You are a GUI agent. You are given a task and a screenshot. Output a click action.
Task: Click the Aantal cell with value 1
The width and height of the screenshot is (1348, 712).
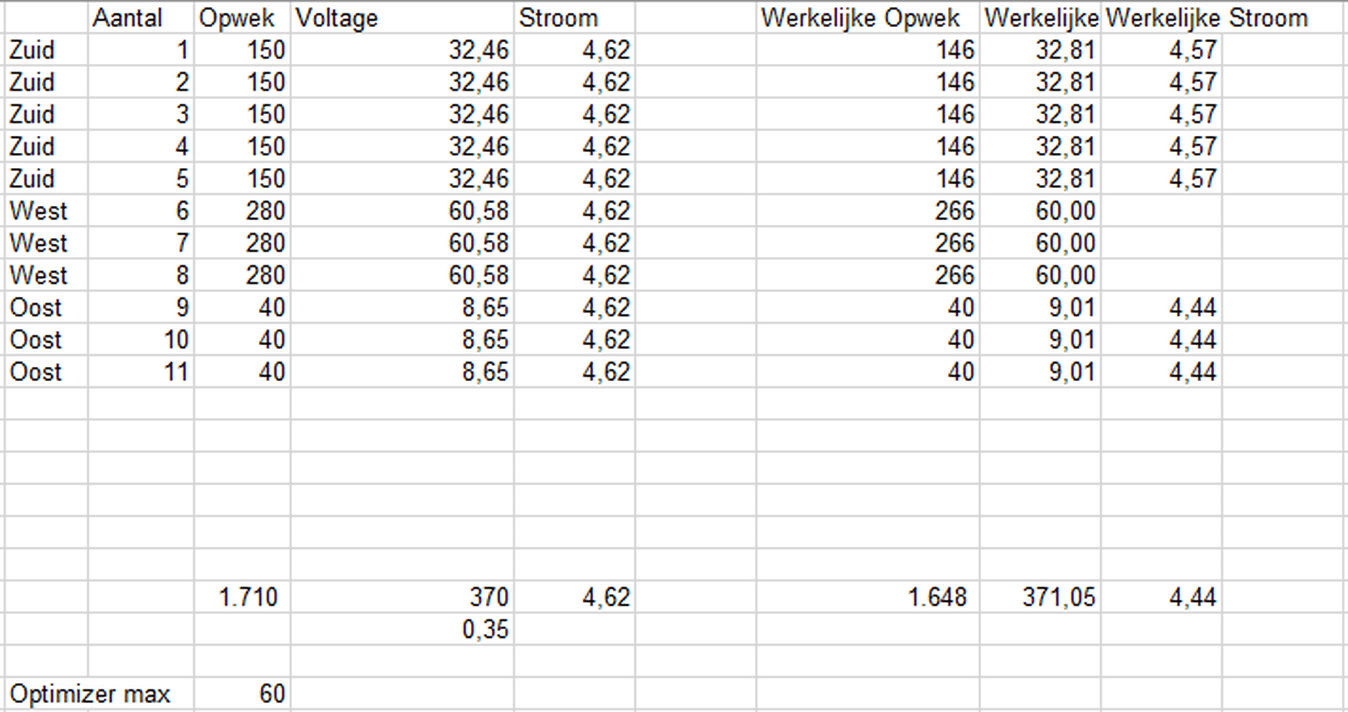141,50
